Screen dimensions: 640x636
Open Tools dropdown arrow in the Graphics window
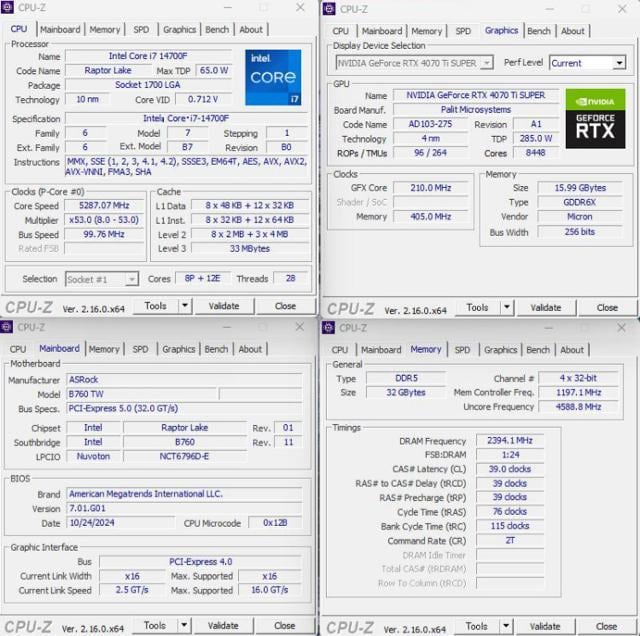coord(507,307)
